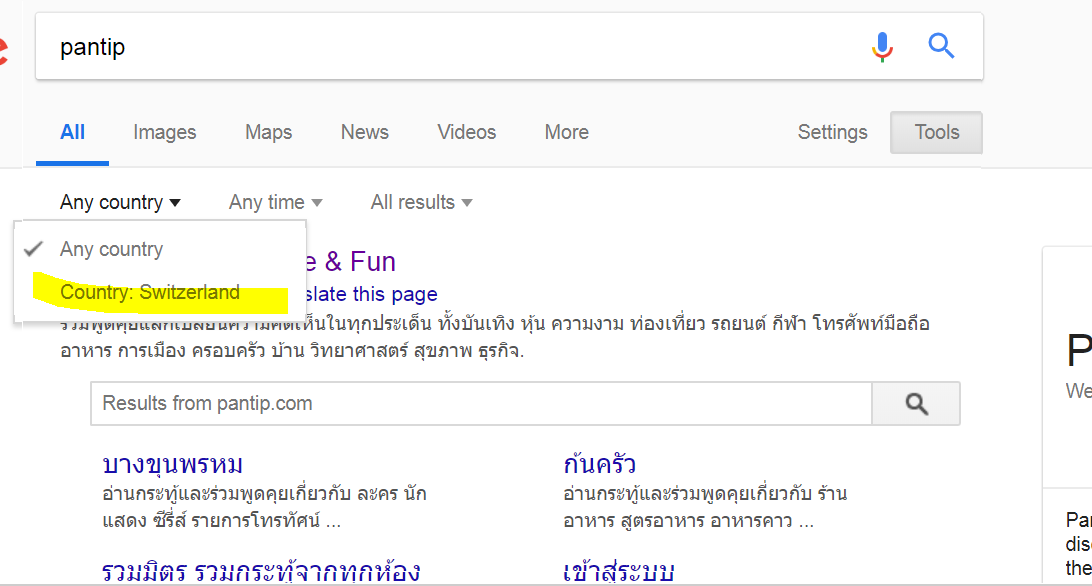Screen dimensions: 1092x586
Task: Toggle the Tools button
Action: [x=936, y=132]
